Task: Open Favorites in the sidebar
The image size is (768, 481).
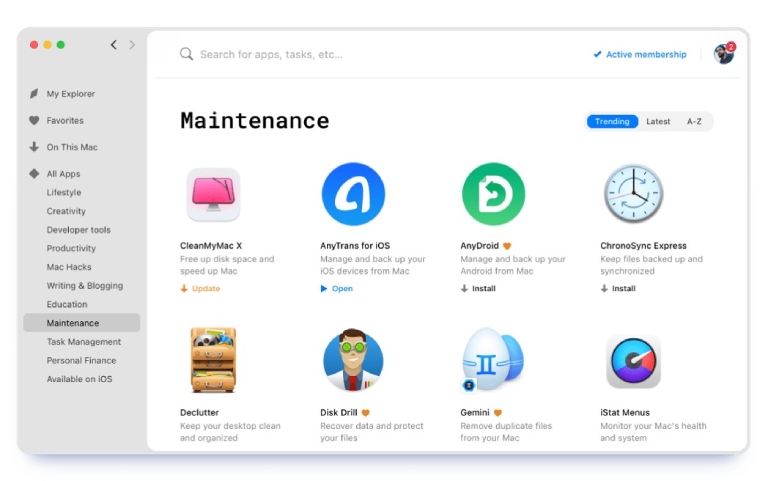Action: coord(65,121)
